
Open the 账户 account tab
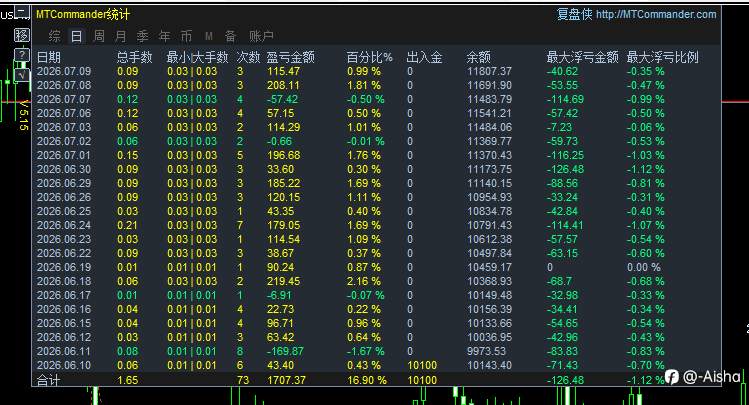[x=261, y=36]
